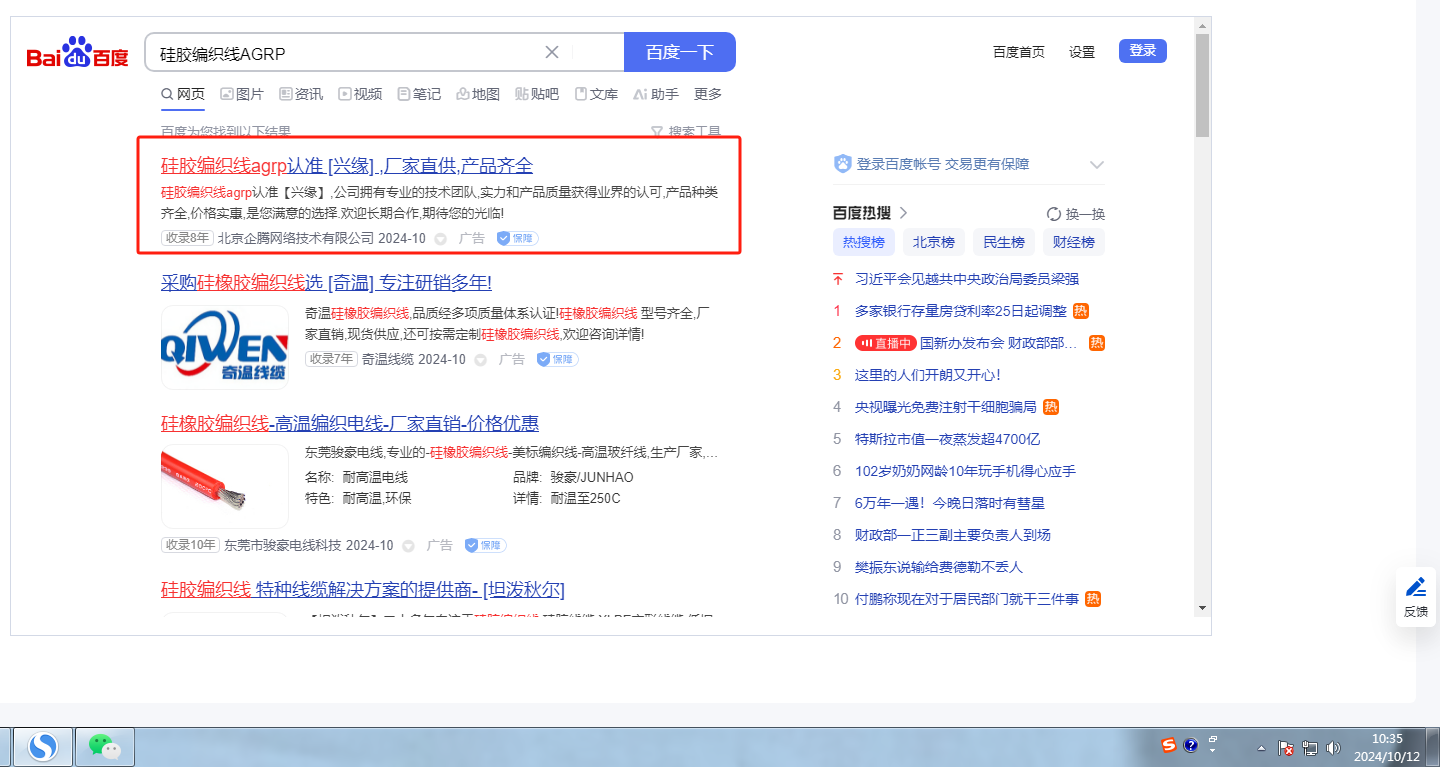Open the 搜索工具 filter dropdown
The height and width of the screenshot is (767, 1440).
click(x=686, y=131)
